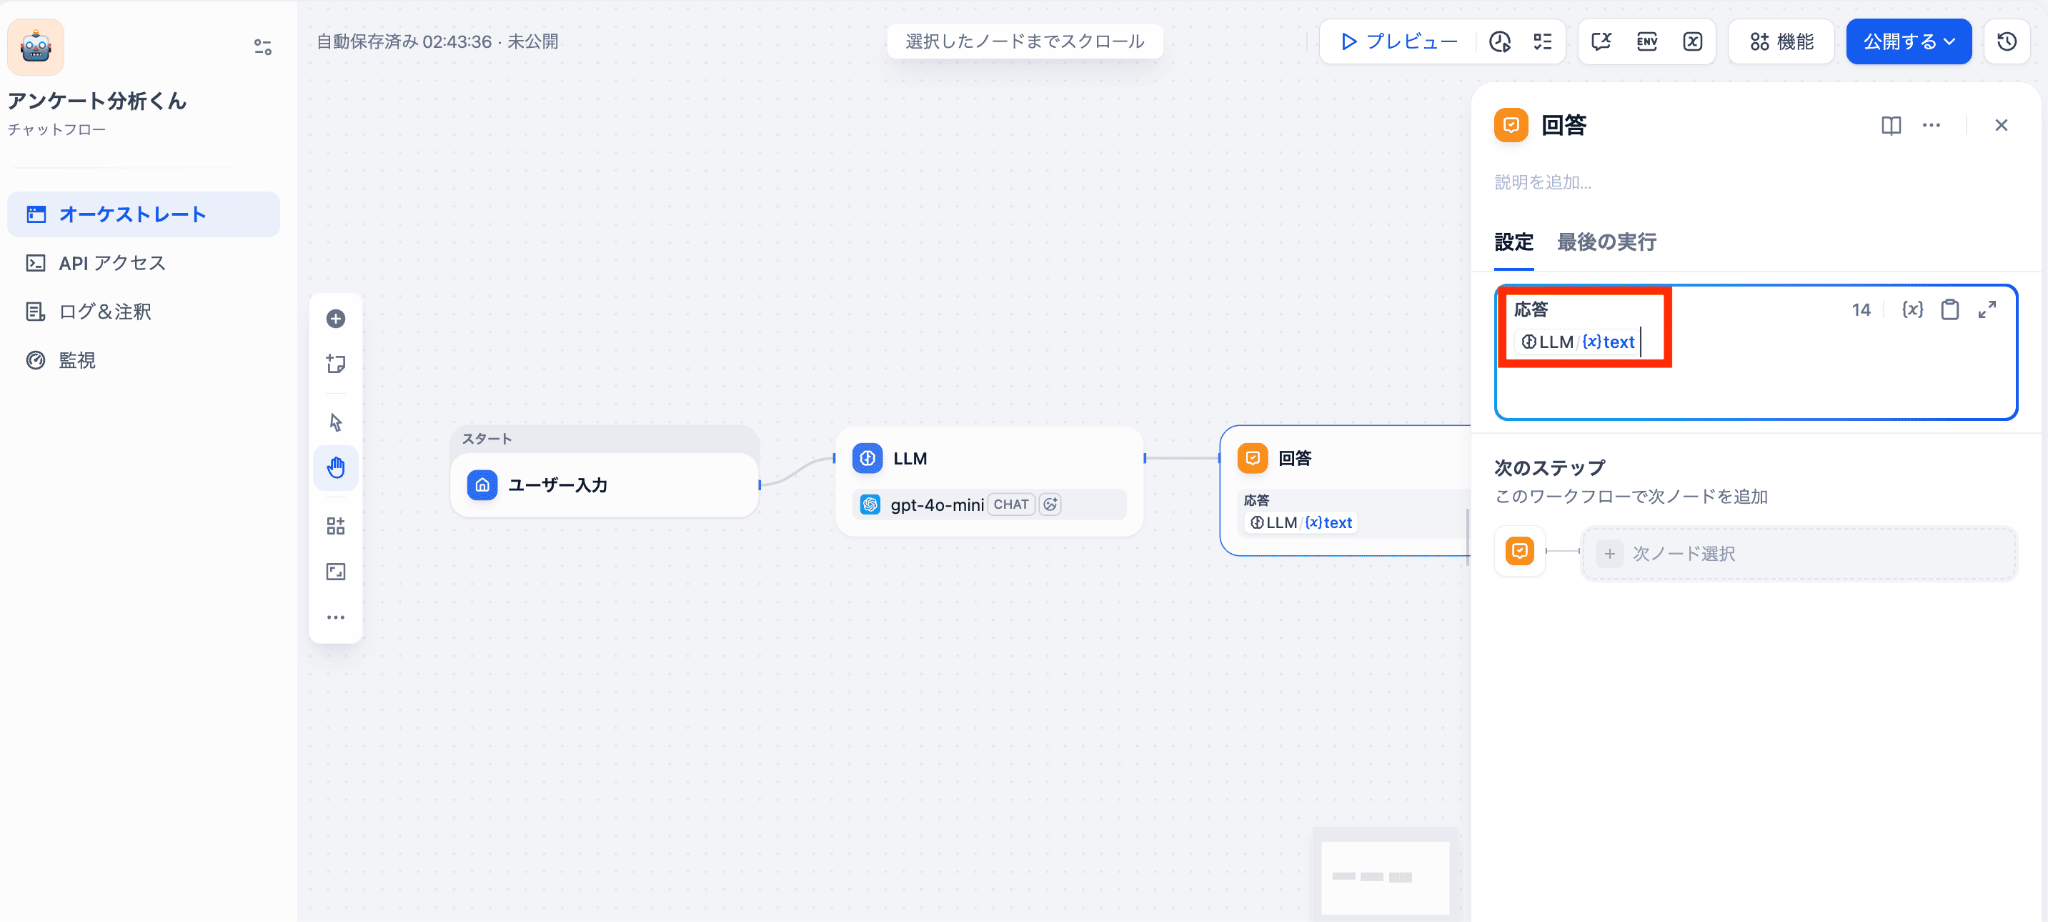The image size is (2048, 922).
Task: Add a note with the sticky note icon
Action: coord(336,364)
